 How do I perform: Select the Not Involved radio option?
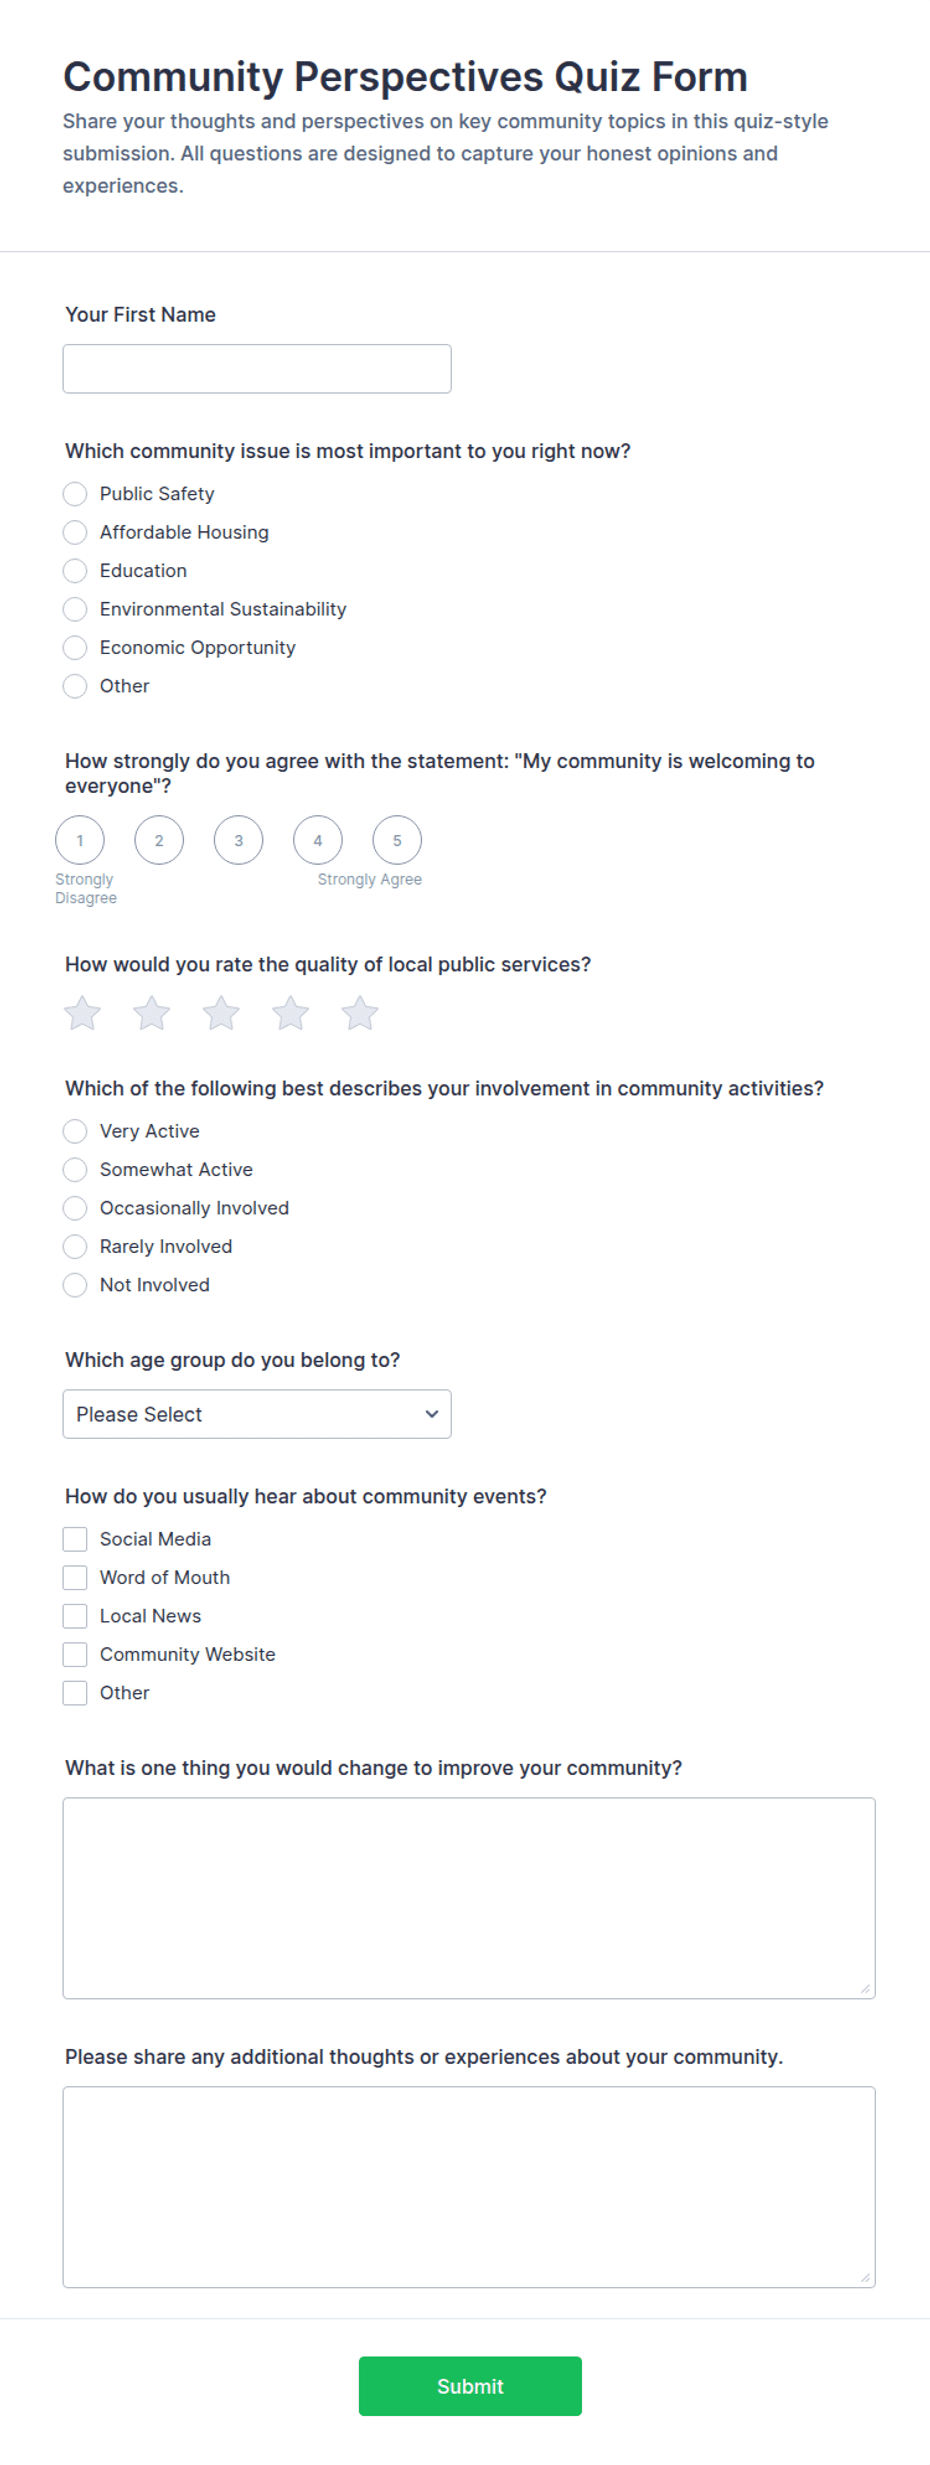75,1285
